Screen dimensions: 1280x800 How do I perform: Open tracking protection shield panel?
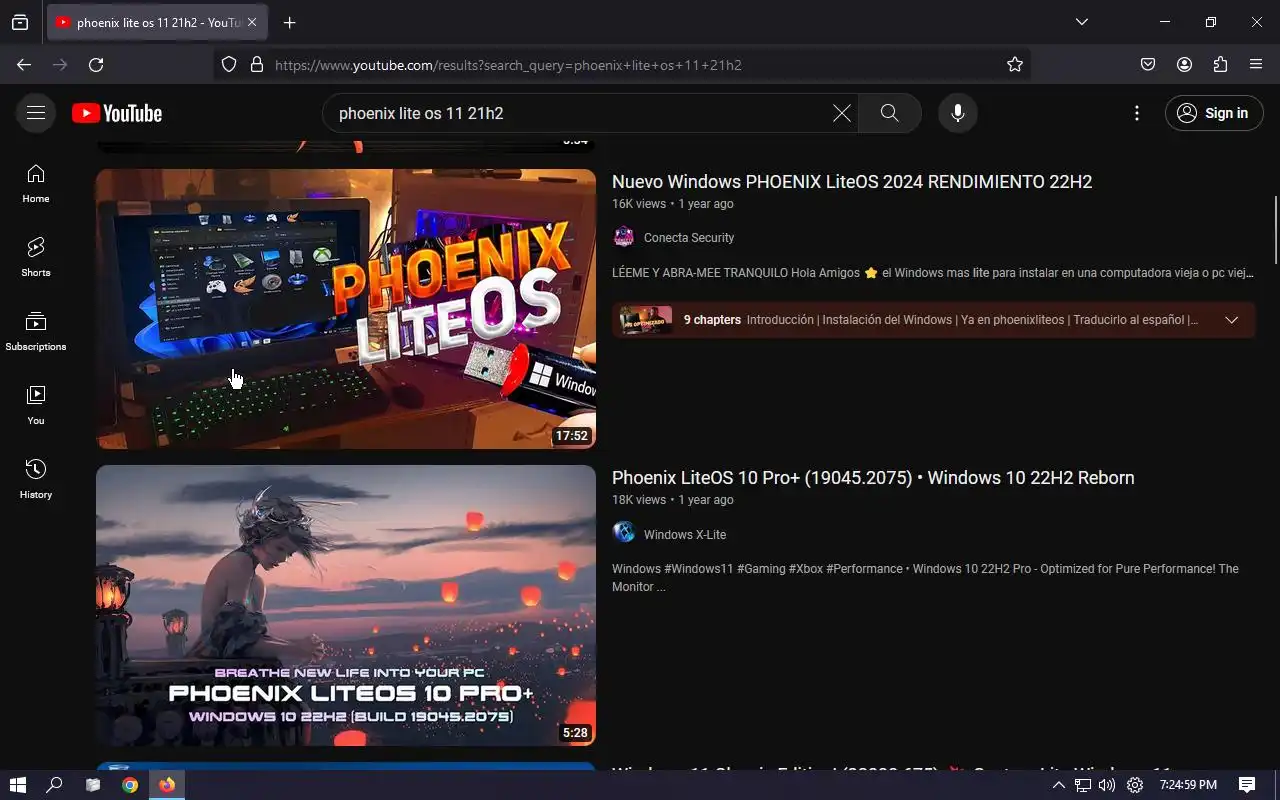point(229,64)
